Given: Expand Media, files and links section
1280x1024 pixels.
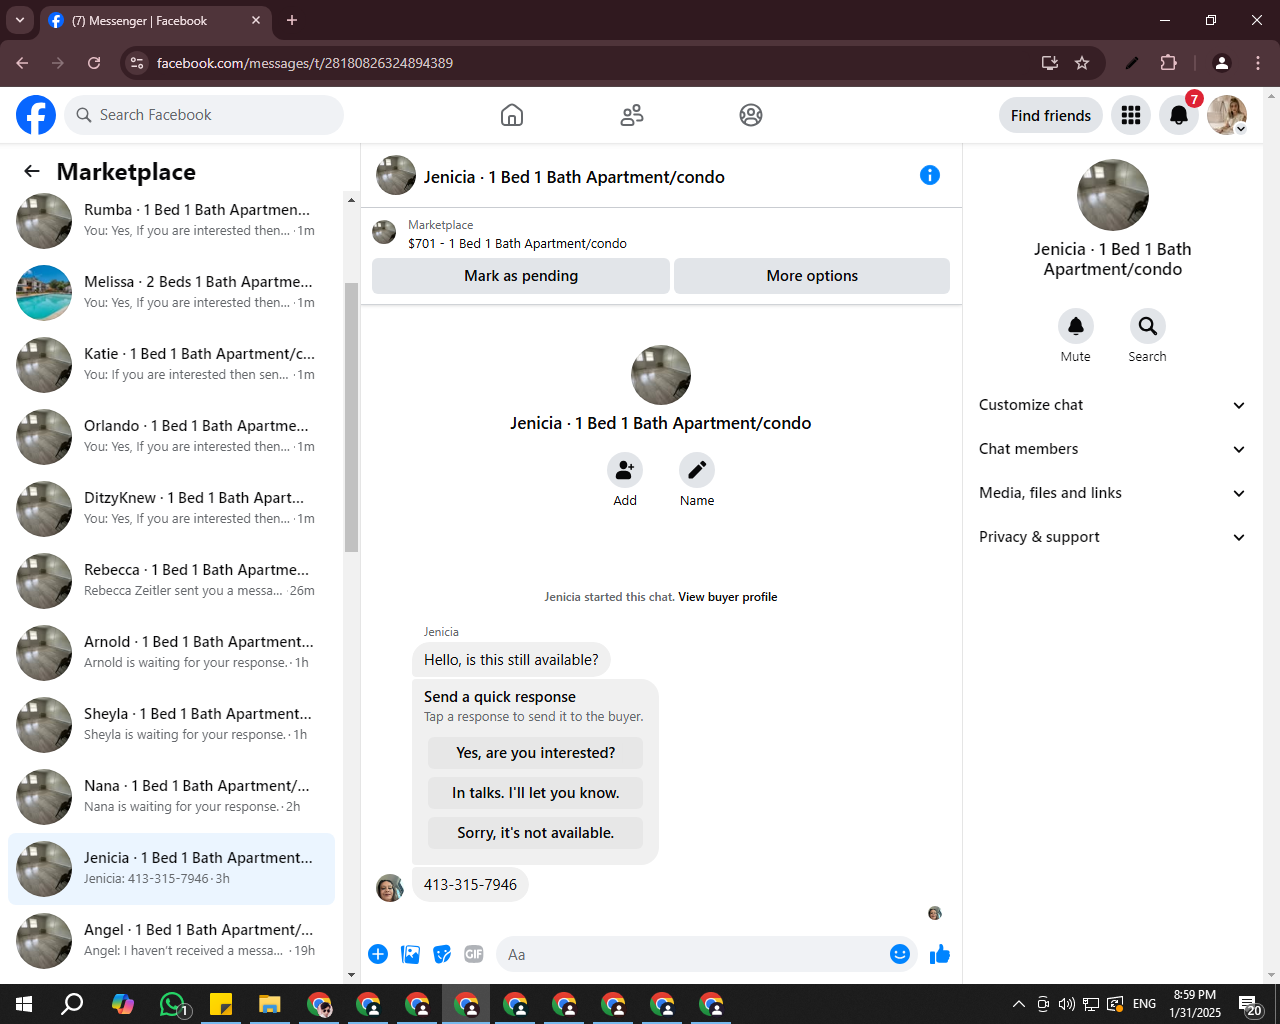Looking at the screenshot, I should click(1112, 493).
